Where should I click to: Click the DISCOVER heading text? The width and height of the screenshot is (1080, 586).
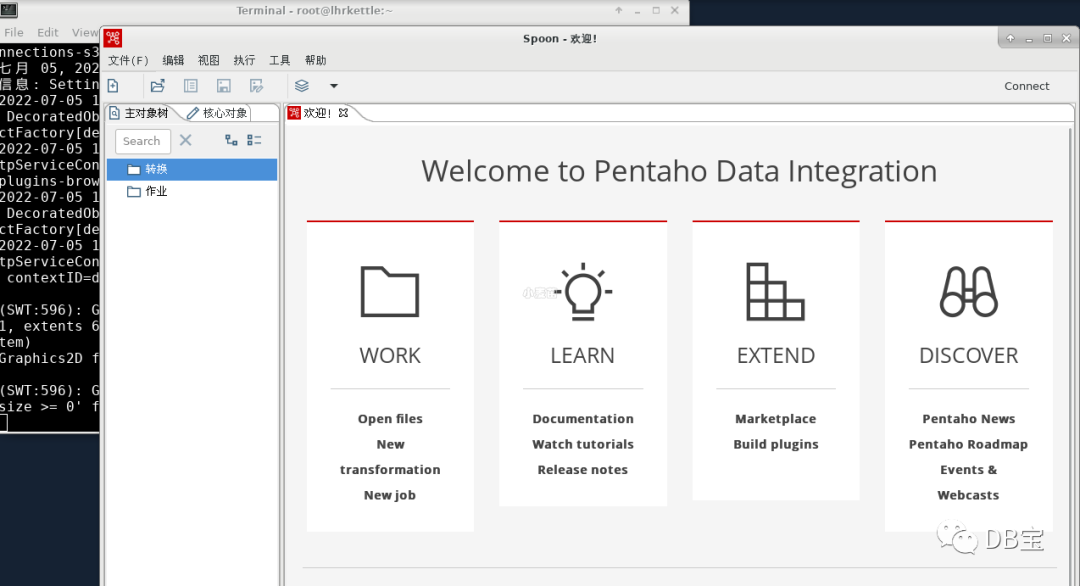click(968, 355)
